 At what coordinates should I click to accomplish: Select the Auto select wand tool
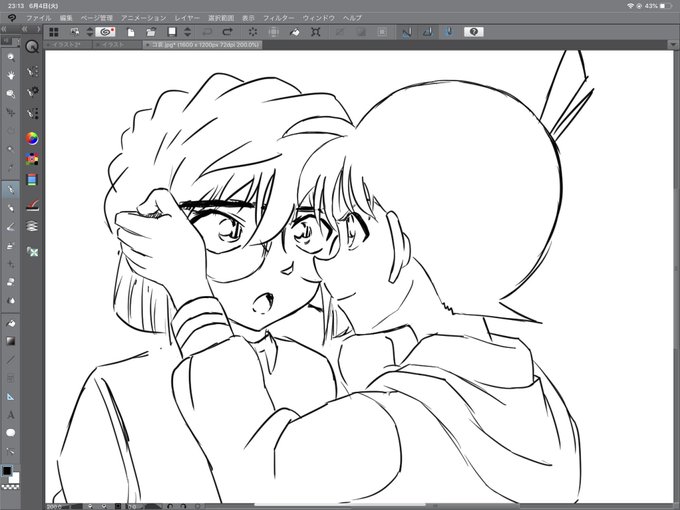click(10, 149)
